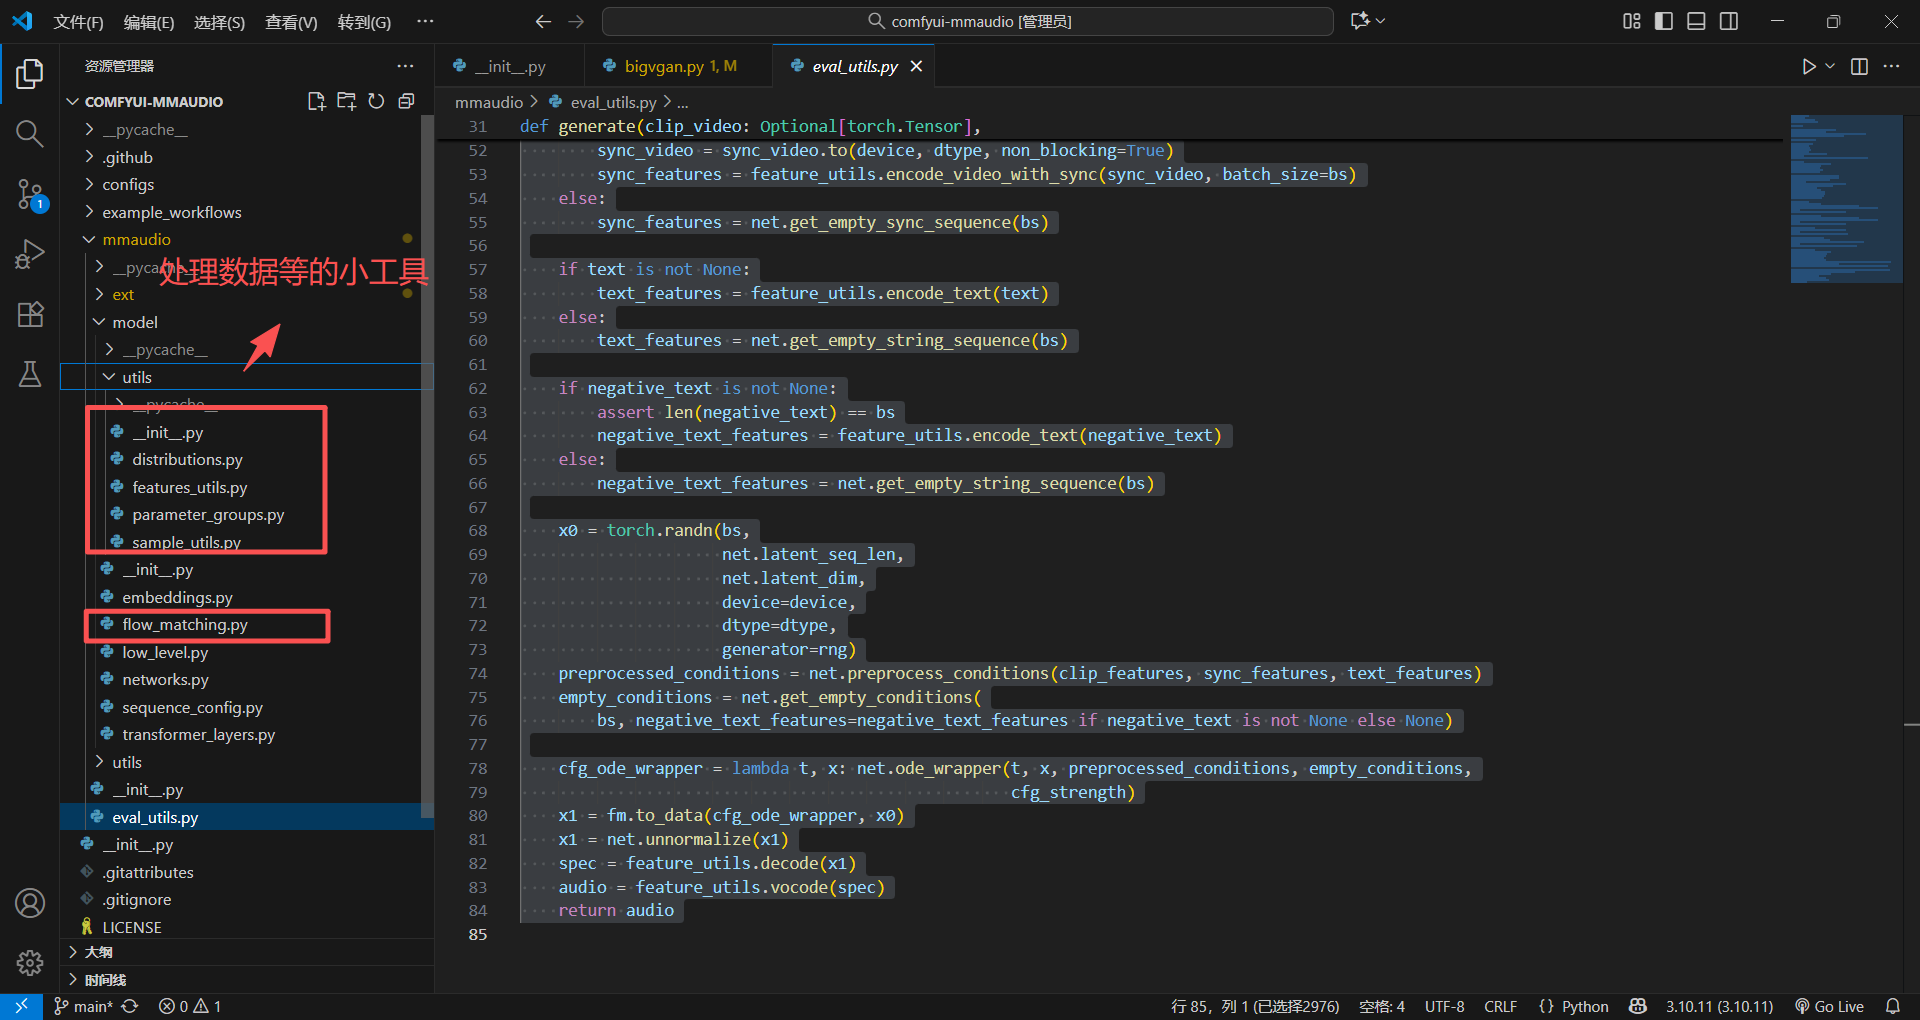Open the 编辑(E) menu

(x=148, y=22)
